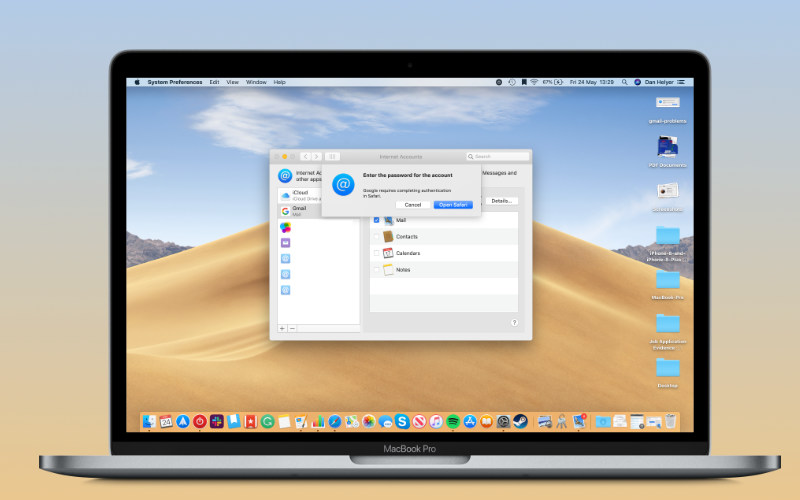Launch Grammarly from the dock

[267, 421]
